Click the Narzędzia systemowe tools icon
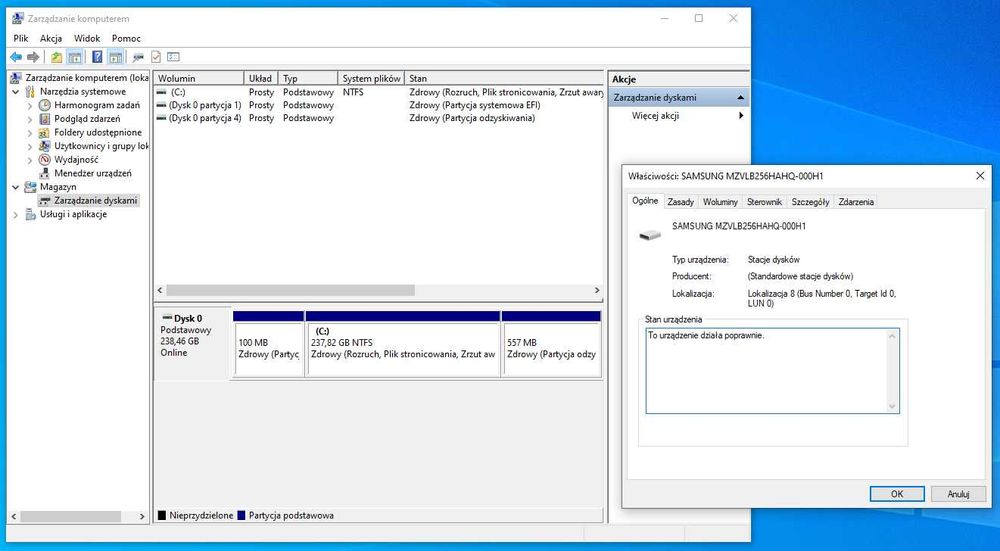 [x=30, y=92]
